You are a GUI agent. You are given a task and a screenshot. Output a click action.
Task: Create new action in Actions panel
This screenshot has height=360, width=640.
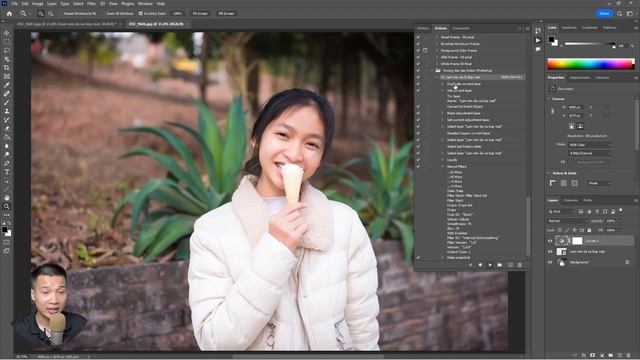tap(510, 265)
